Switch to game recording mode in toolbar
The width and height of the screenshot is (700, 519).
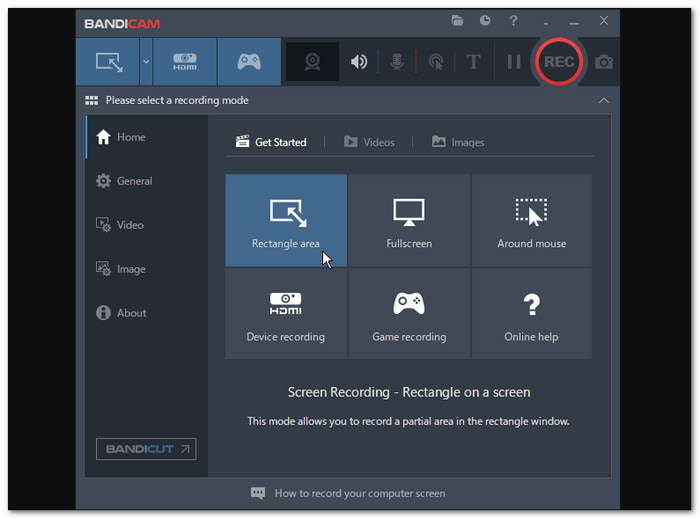coord(249,62)
